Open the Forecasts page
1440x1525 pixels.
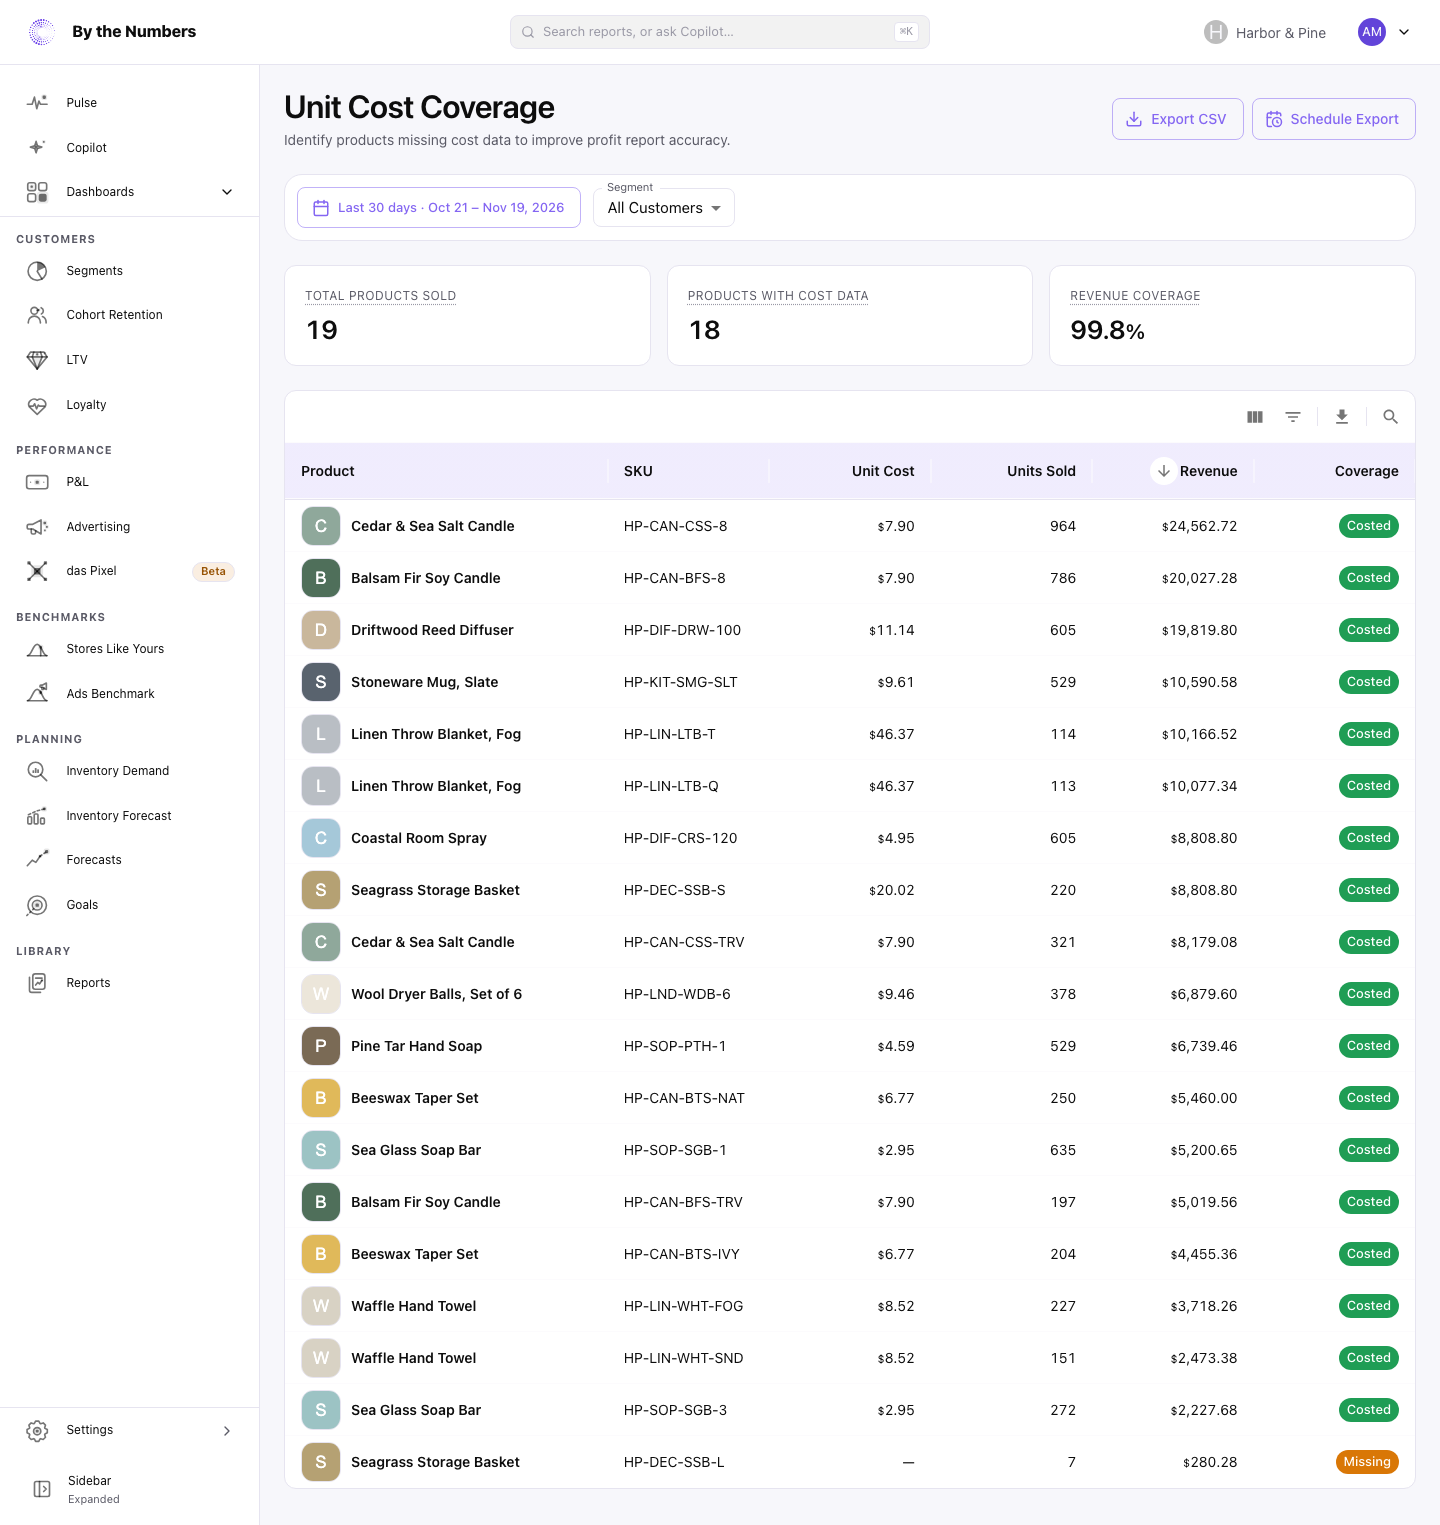[x=130, y=860]
